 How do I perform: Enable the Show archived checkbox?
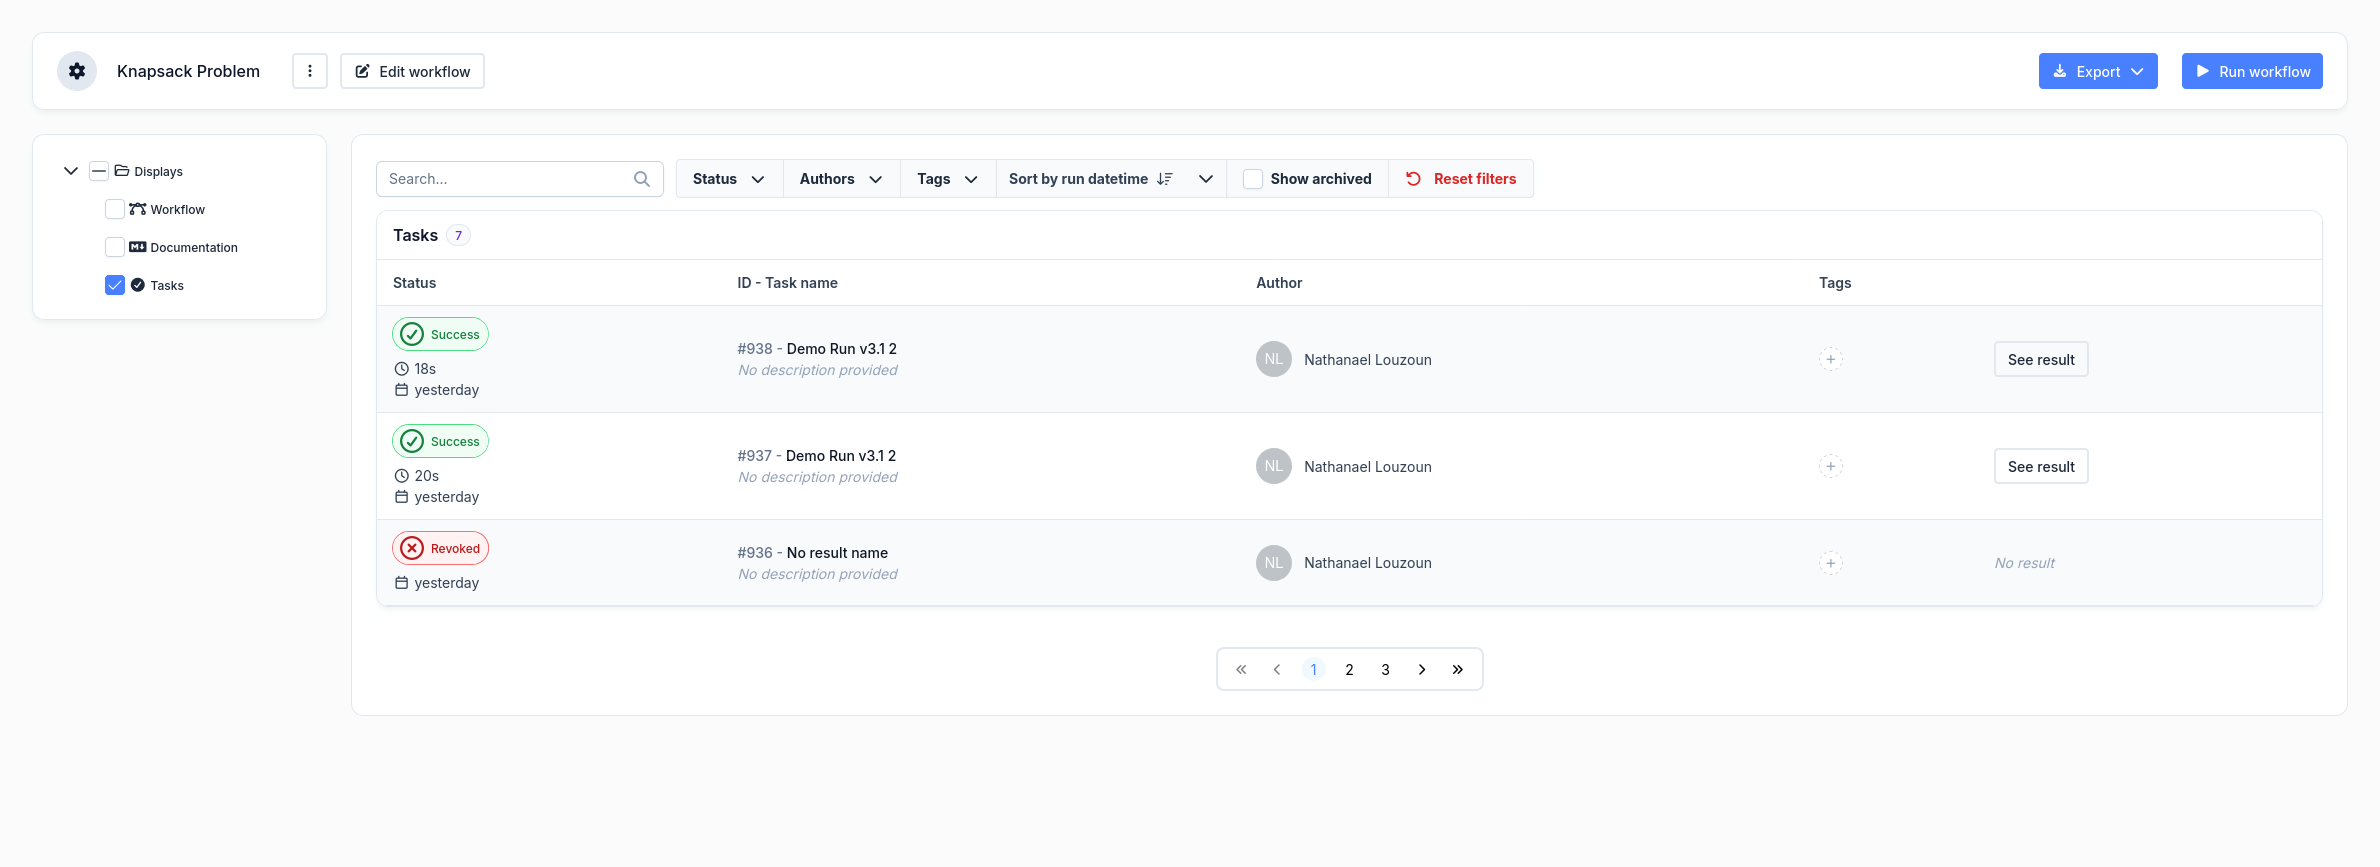pyautogui.click(x=1253, y=179)
